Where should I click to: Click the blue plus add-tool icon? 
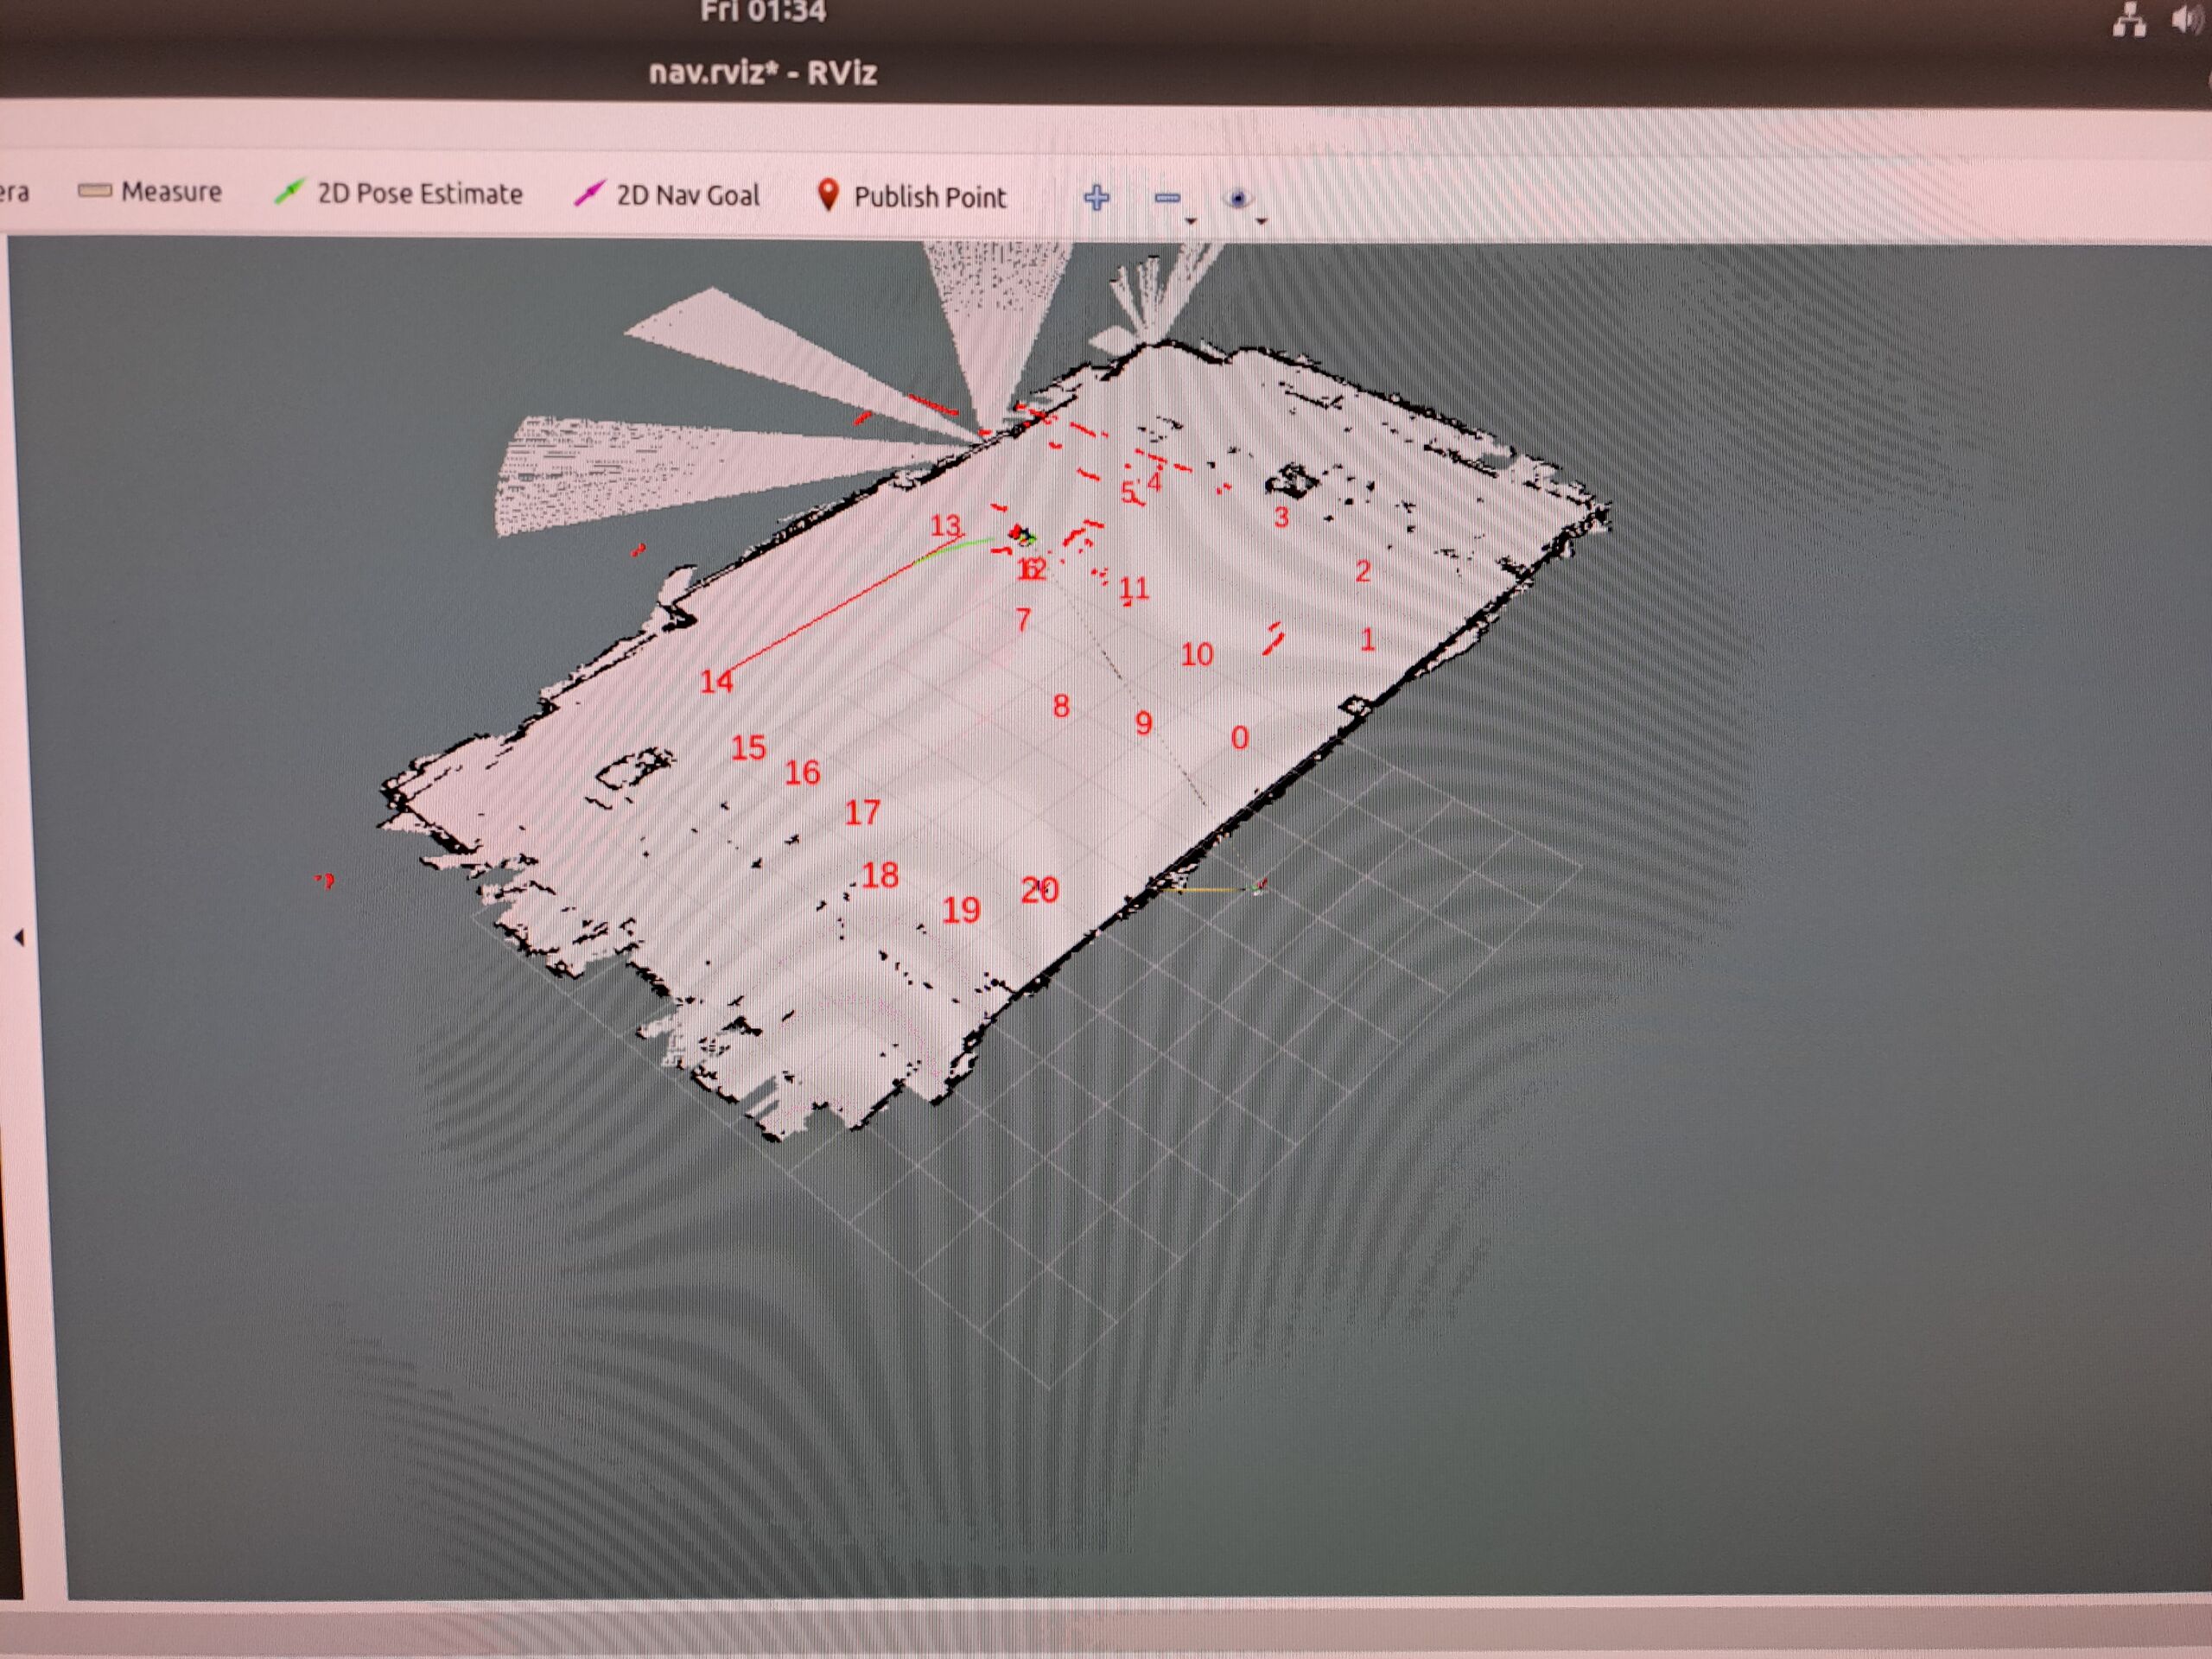pyautogui.click(x=1096, y=197)
